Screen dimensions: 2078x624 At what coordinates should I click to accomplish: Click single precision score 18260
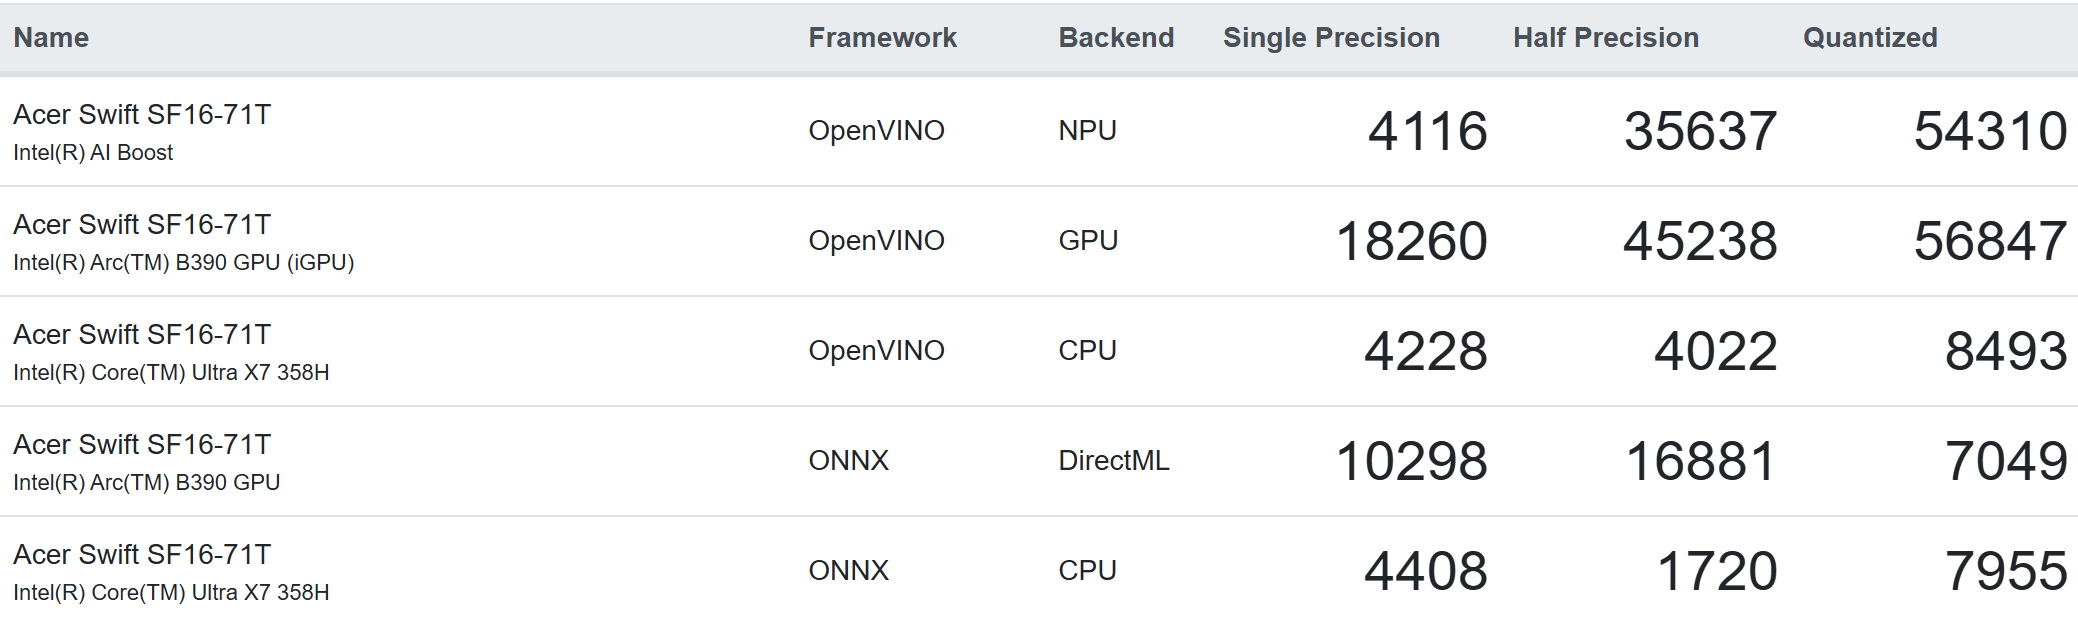point(1411,242)
